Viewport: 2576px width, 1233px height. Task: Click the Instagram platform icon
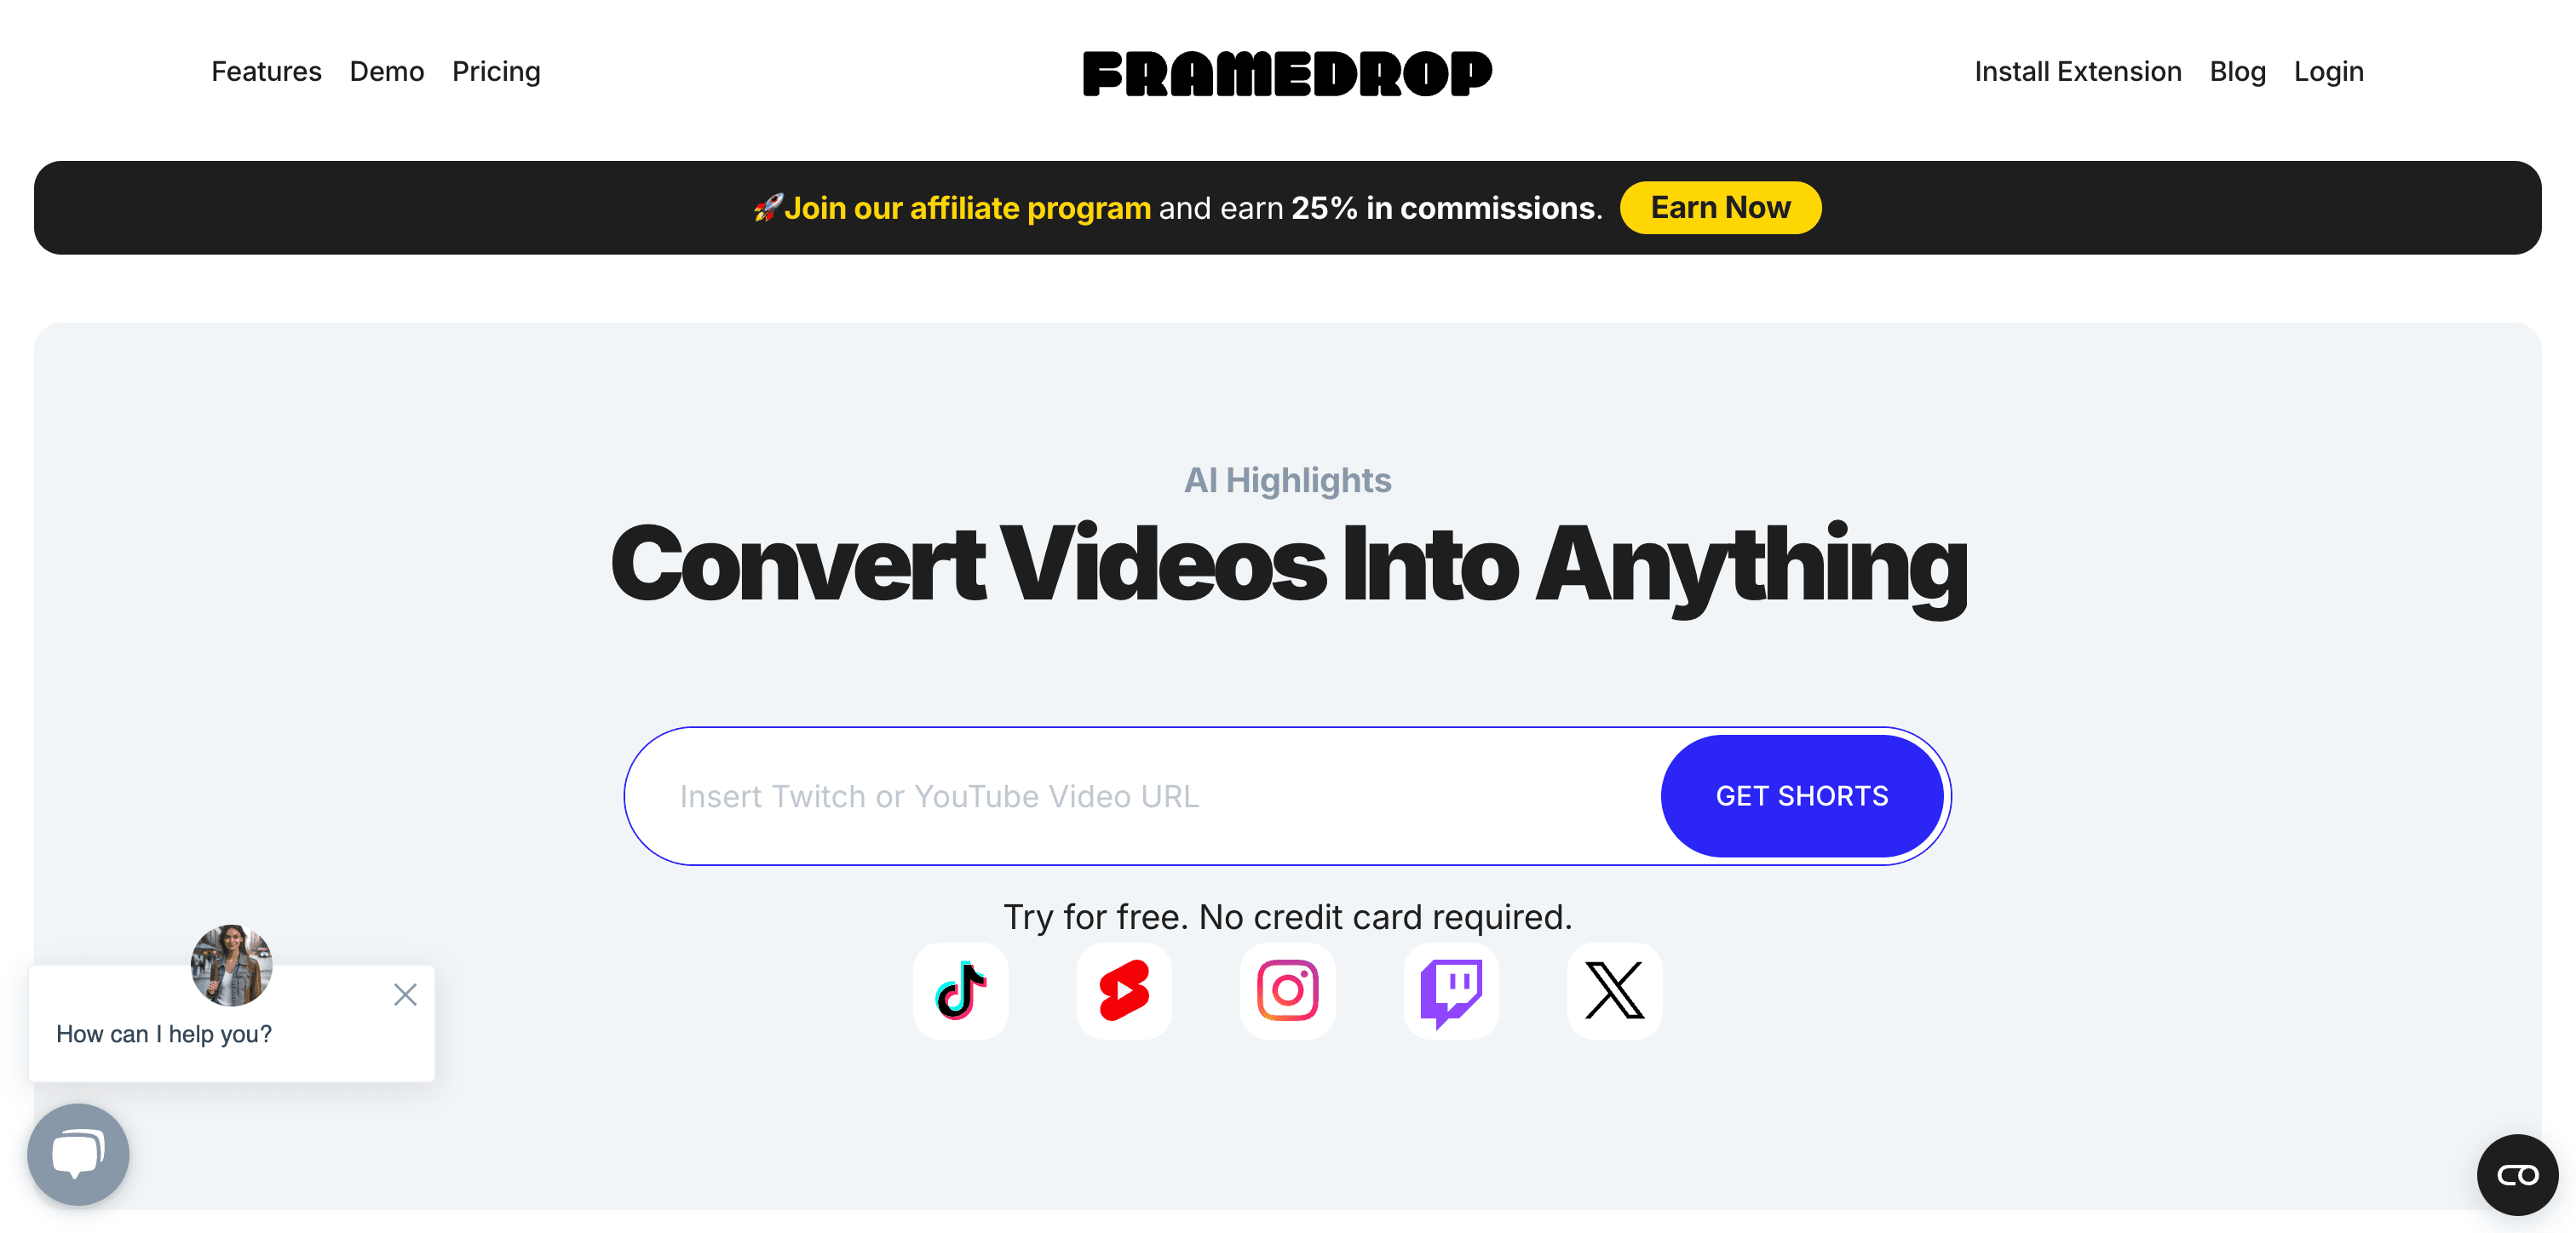(x=1288, y=992)
